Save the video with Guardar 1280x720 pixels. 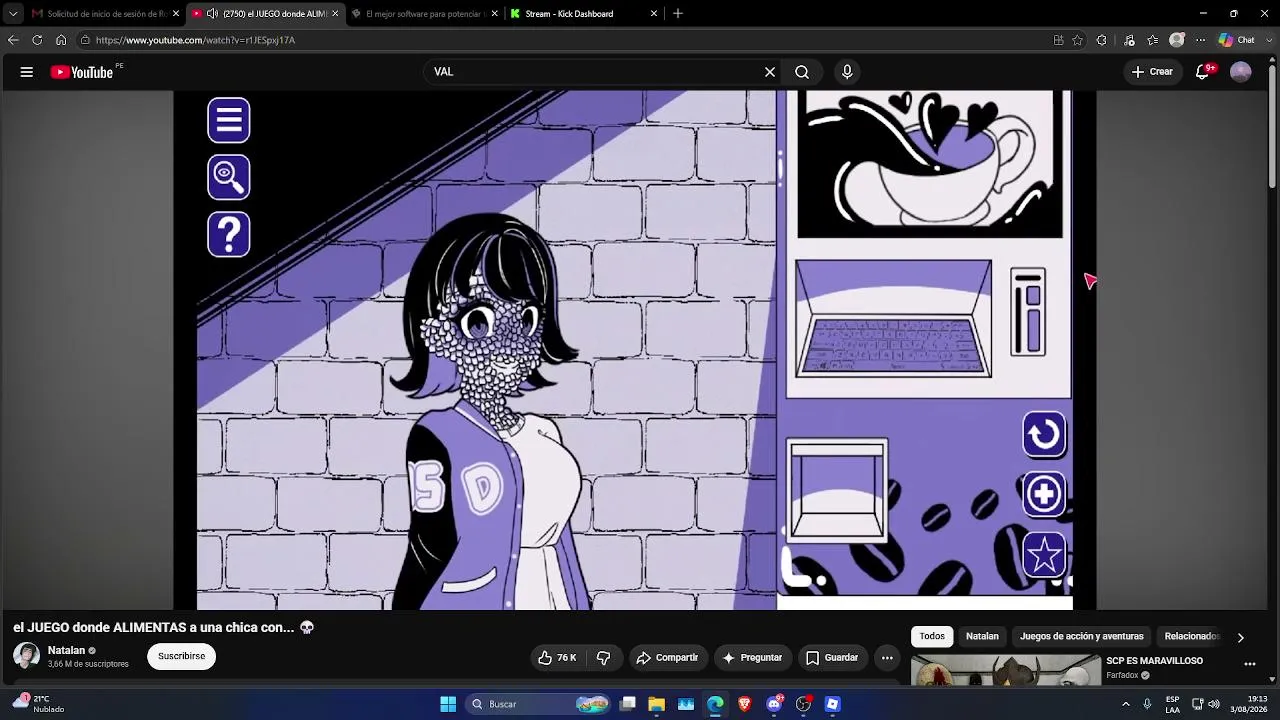tap(832, 658)
